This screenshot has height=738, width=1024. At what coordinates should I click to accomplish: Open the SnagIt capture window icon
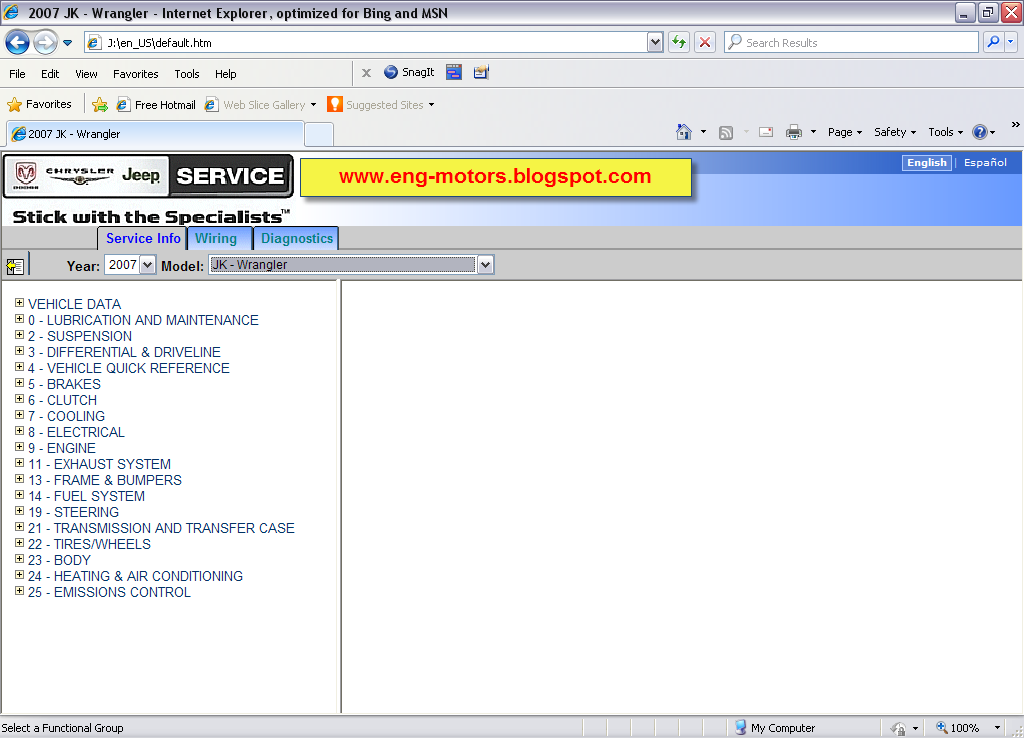454,72
